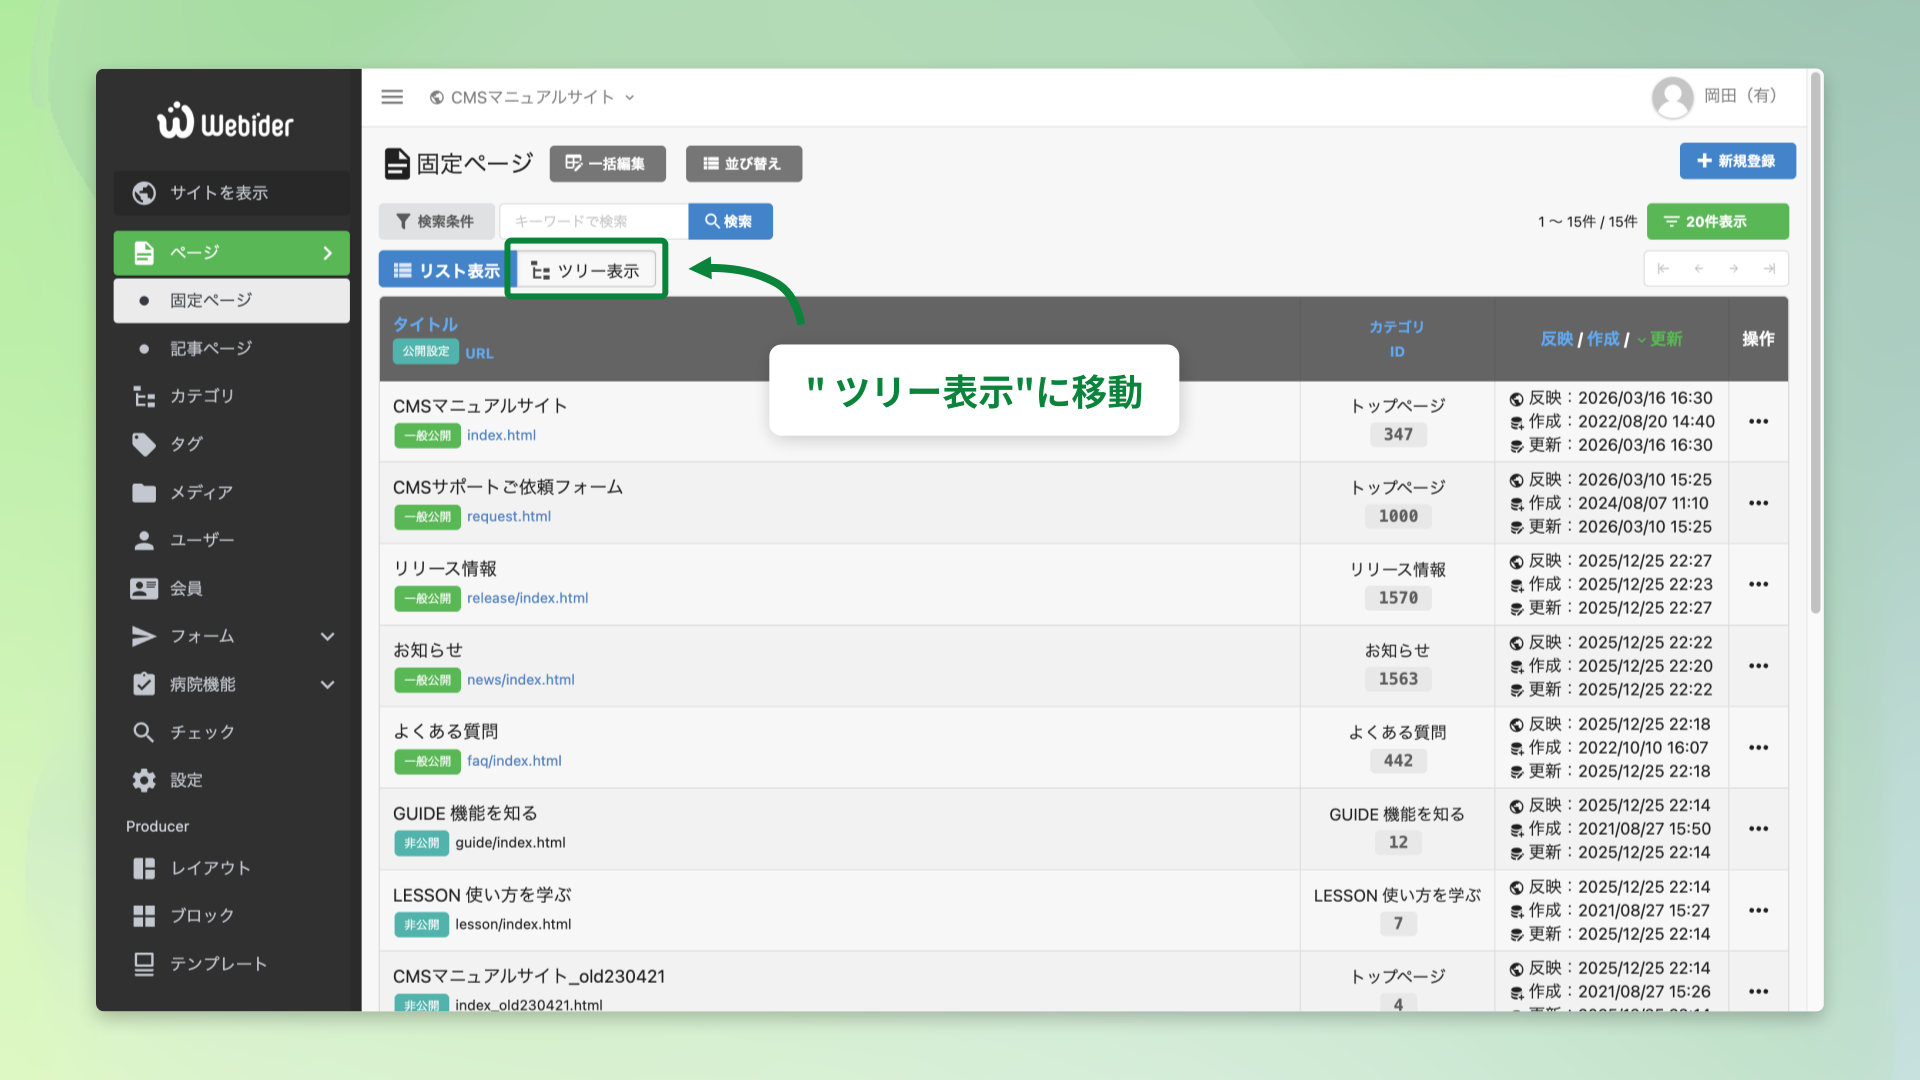The image size is (1920, 1080).
Task: Click the Webider logo
Action: point(225,121)
